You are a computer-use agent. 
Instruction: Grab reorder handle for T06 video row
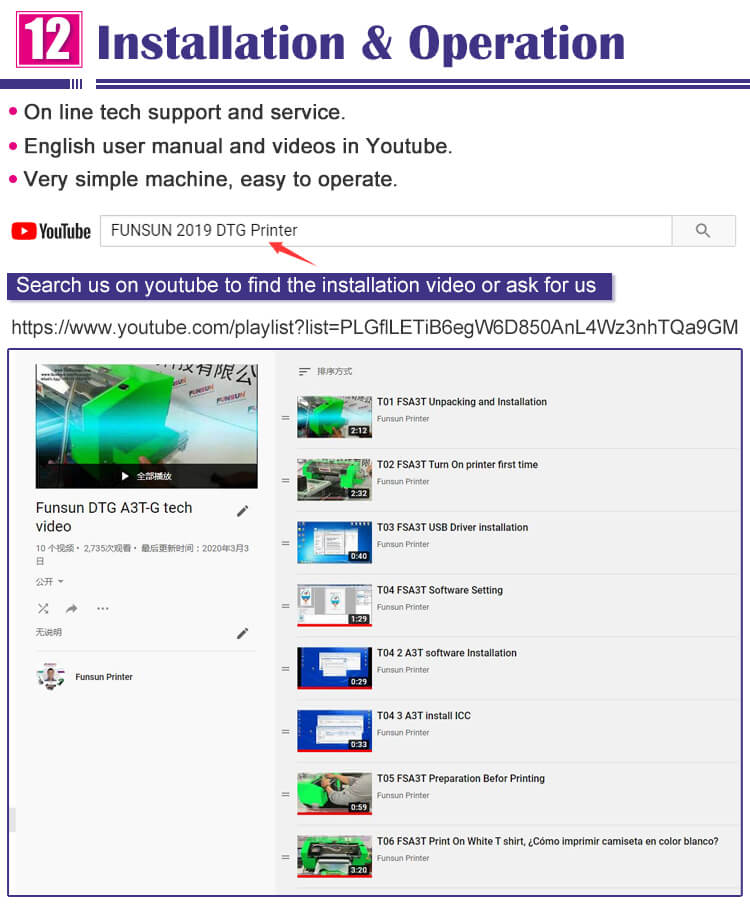(285, 857)
